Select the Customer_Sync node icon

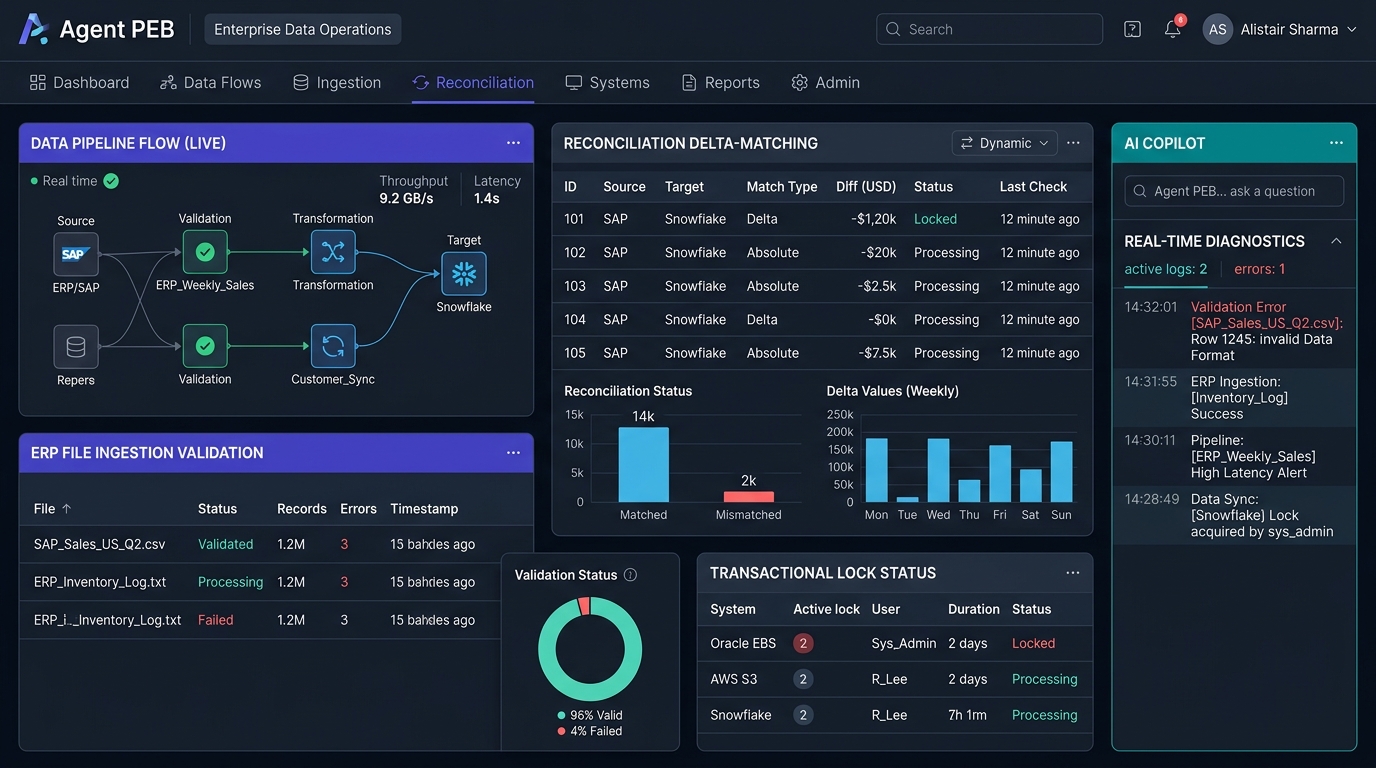pos(333,346)
